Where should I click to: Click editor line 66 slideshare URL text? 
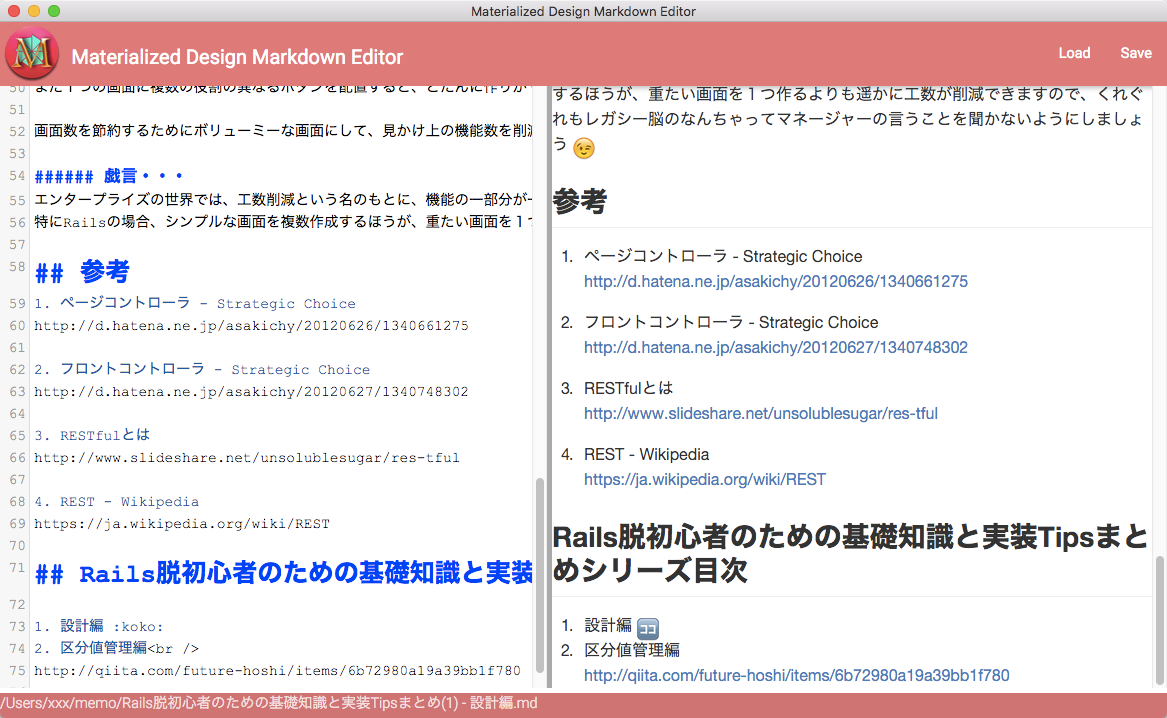coord(247,458)
